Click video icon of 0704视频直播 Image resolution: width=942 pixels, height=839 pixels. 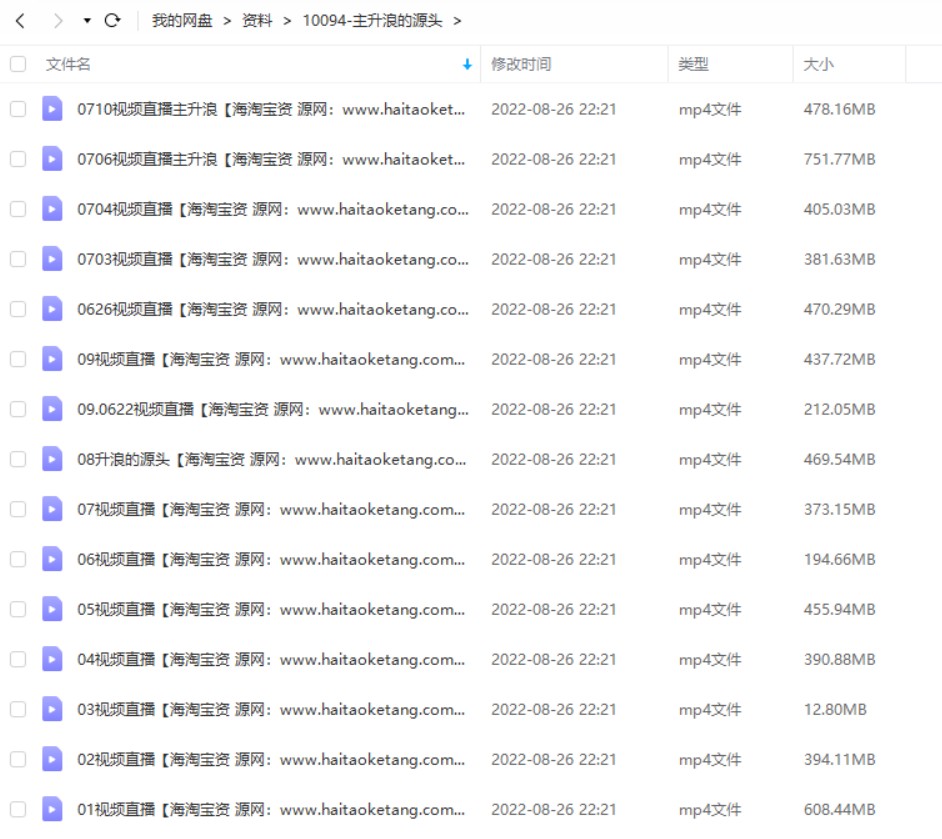click(x=52, y=208)
